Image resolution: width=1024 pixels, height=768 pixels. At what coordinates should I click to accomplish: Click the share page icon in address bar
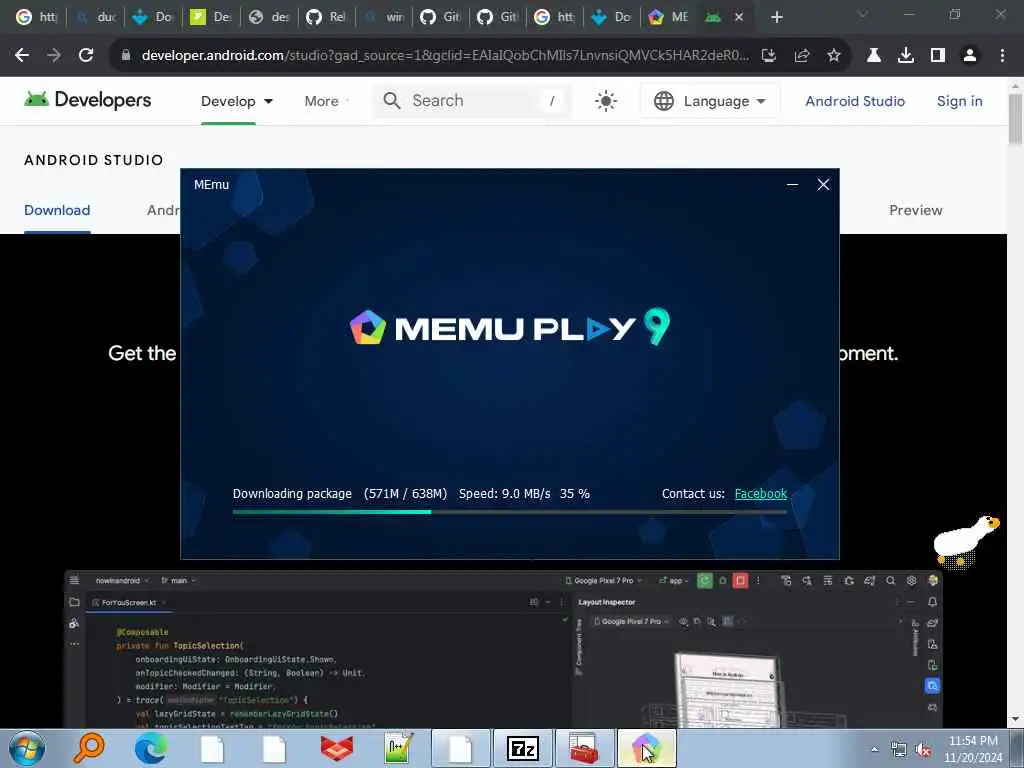coord(802,56)
